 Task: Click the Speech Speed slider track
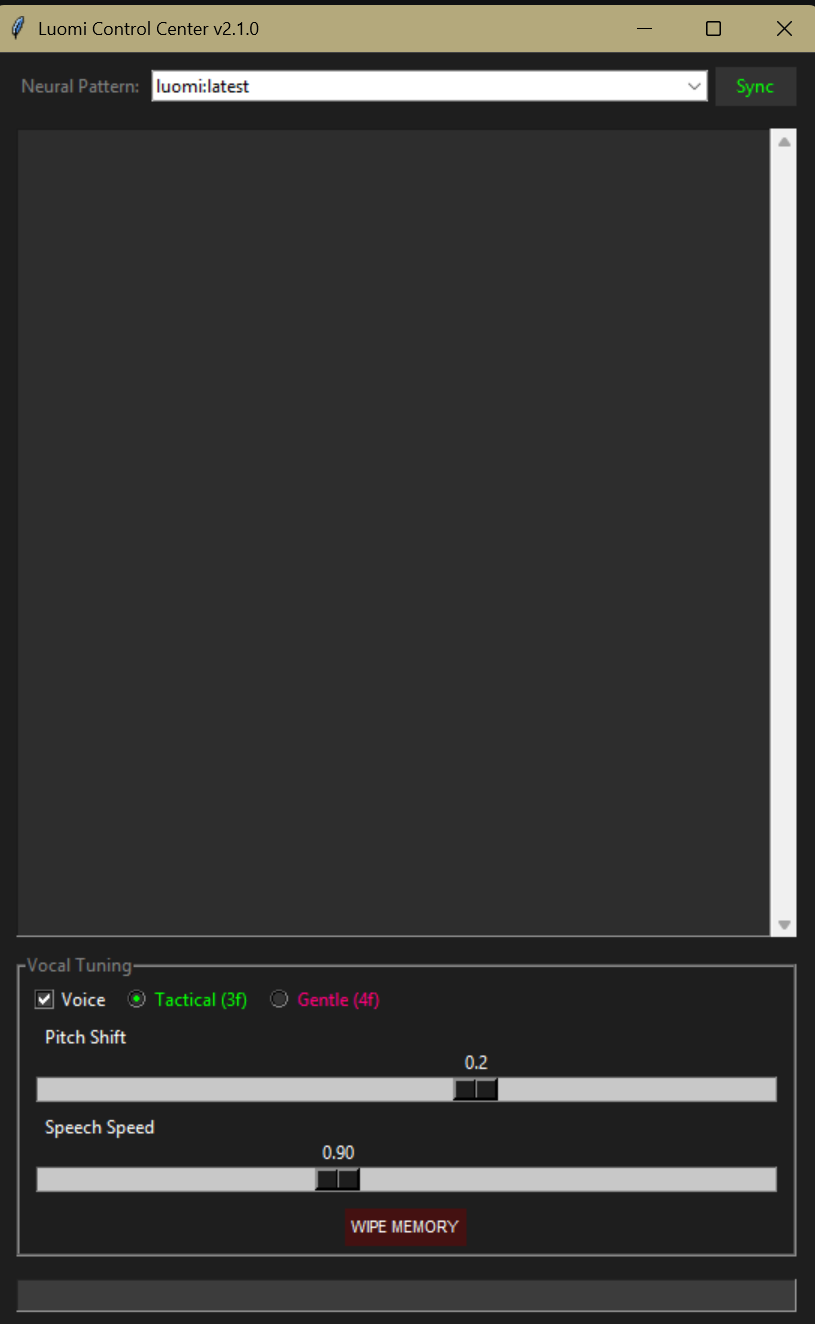click(406, 1179)
